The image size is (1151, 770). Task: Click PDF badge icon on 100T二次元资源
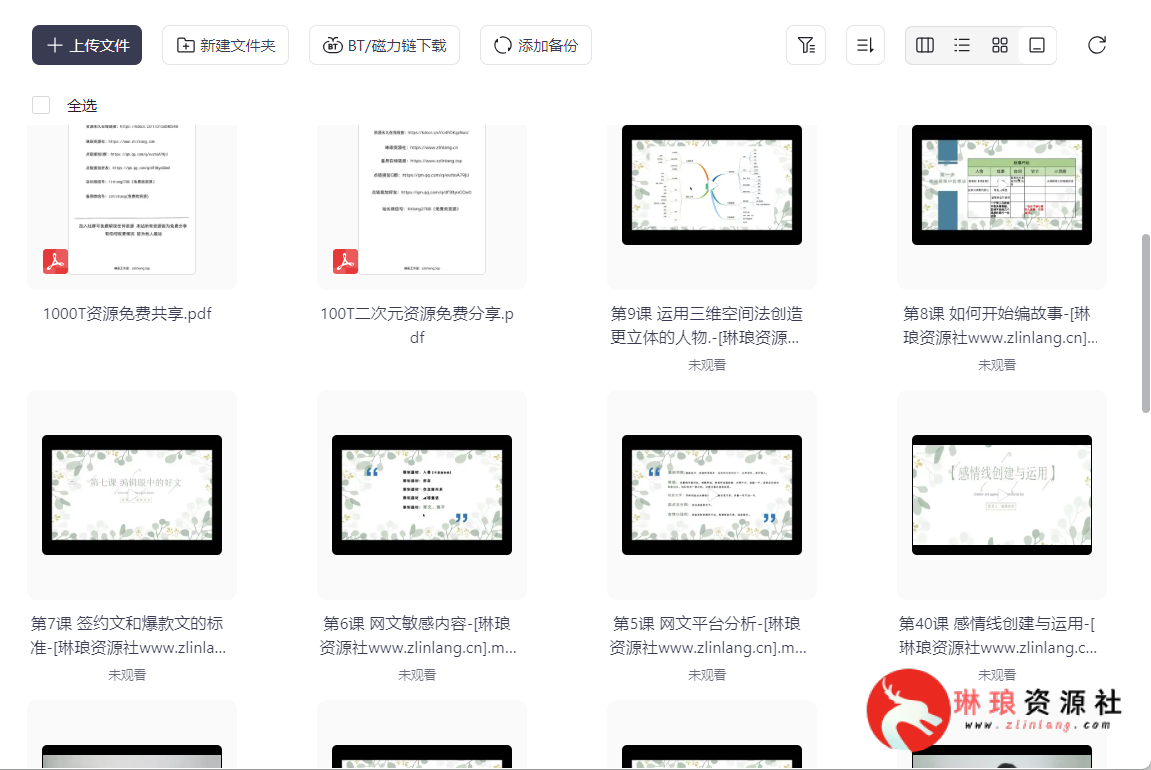345,261
